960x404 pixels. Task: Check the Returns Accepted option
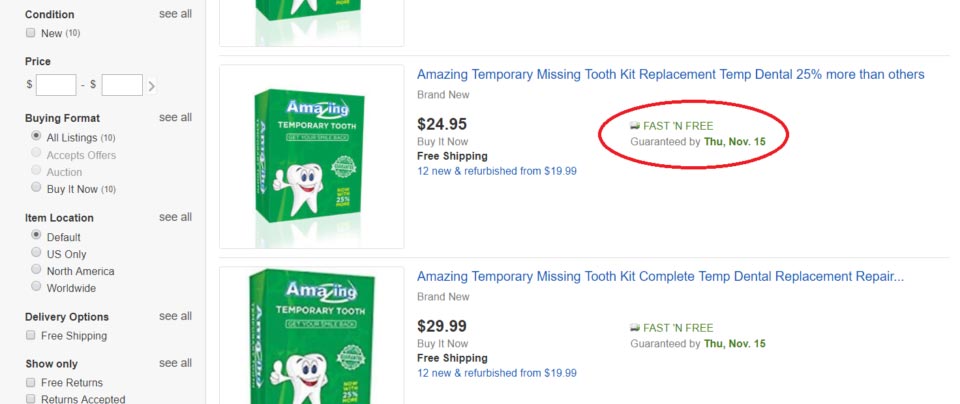tap(31, 399)
